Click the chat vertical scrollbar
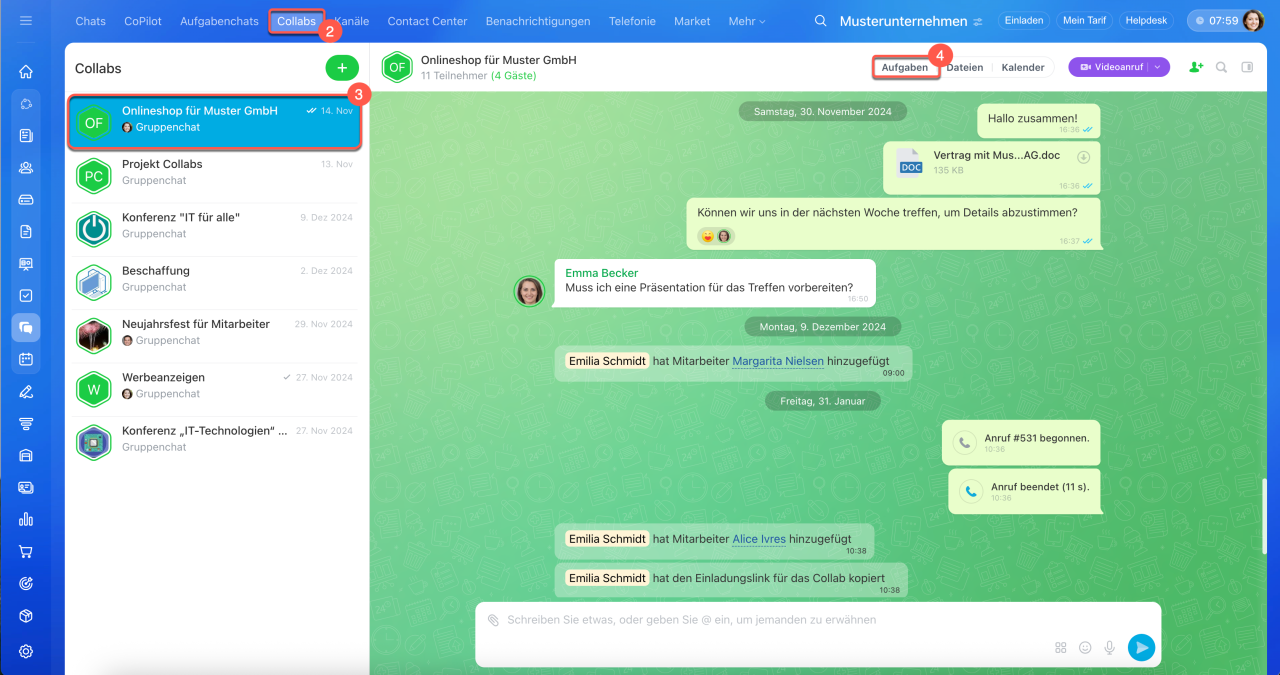The height and width of the screenshot is (675, 1280). pos(1265,515)
